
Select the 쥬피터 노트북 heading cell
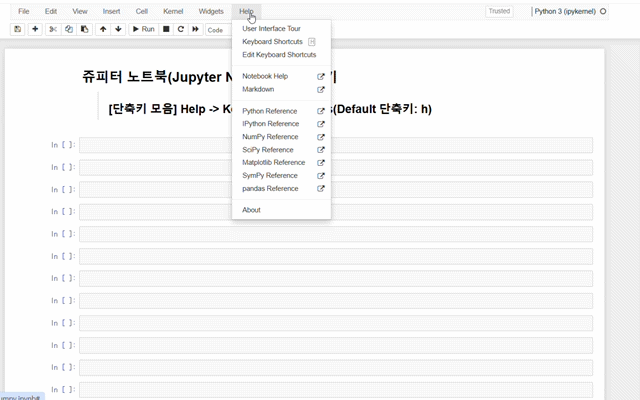click(x=209, y=77)
